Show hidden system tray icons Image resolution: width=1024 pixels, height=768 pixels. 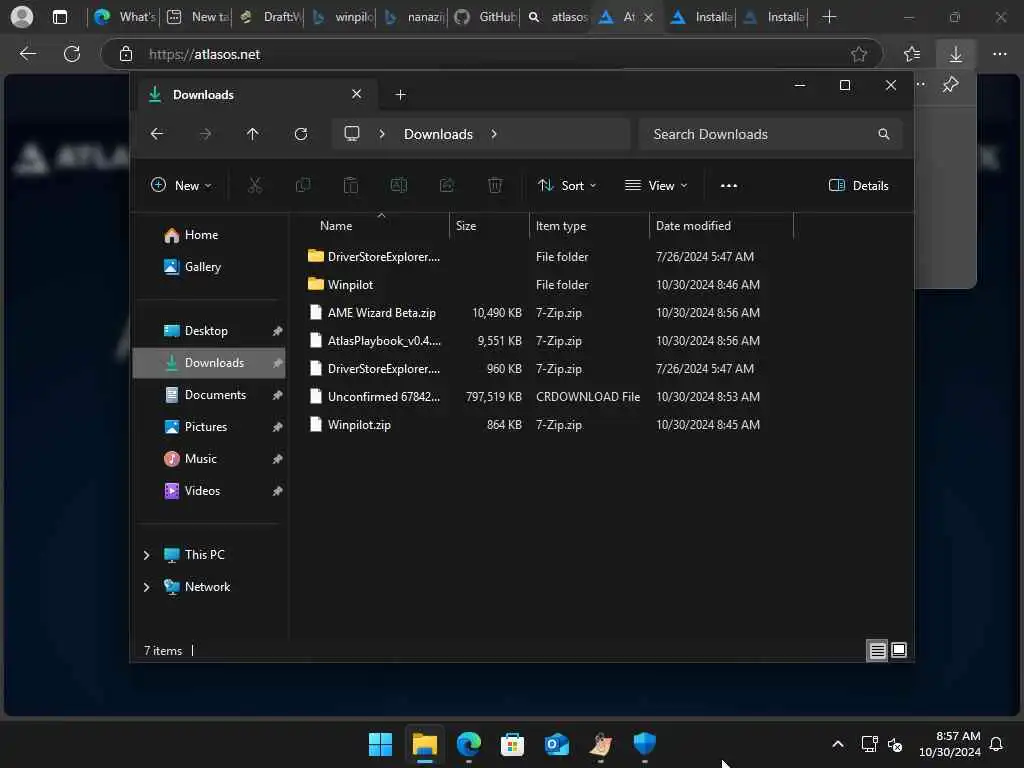[838, 744]
